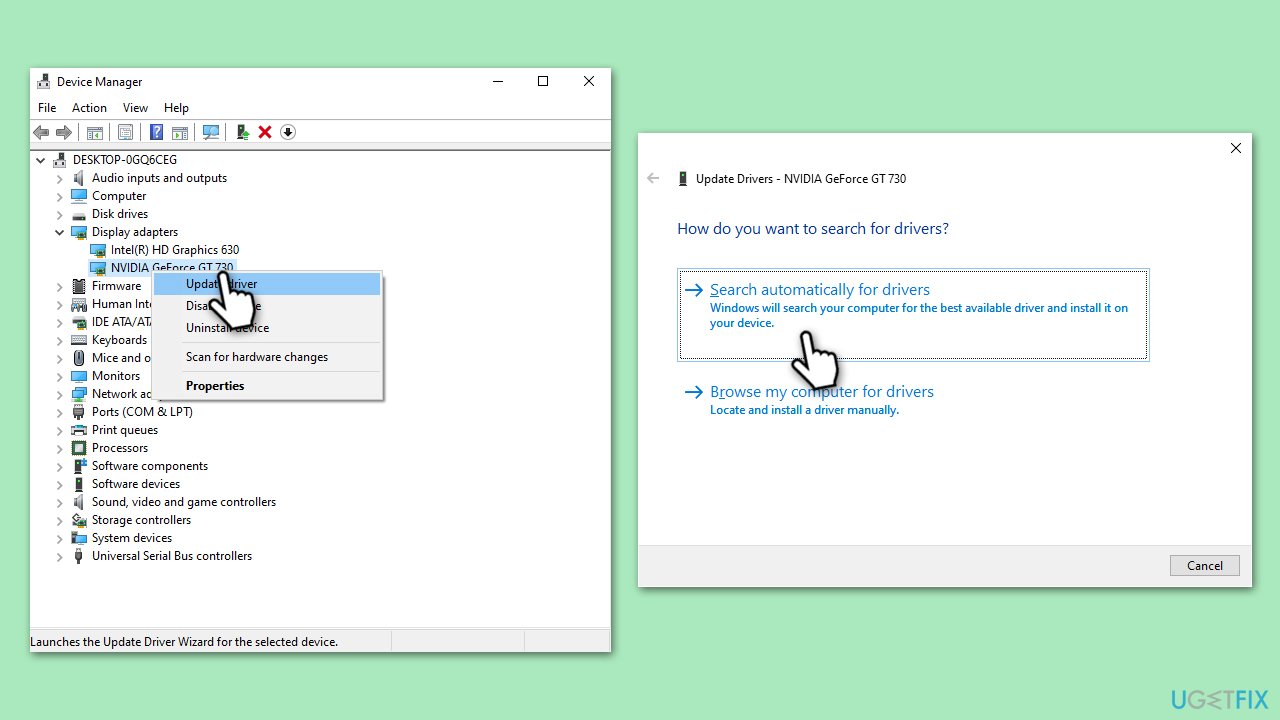
Task: Click the screen icon beside Monitors
Action: [x=79, y=376]
